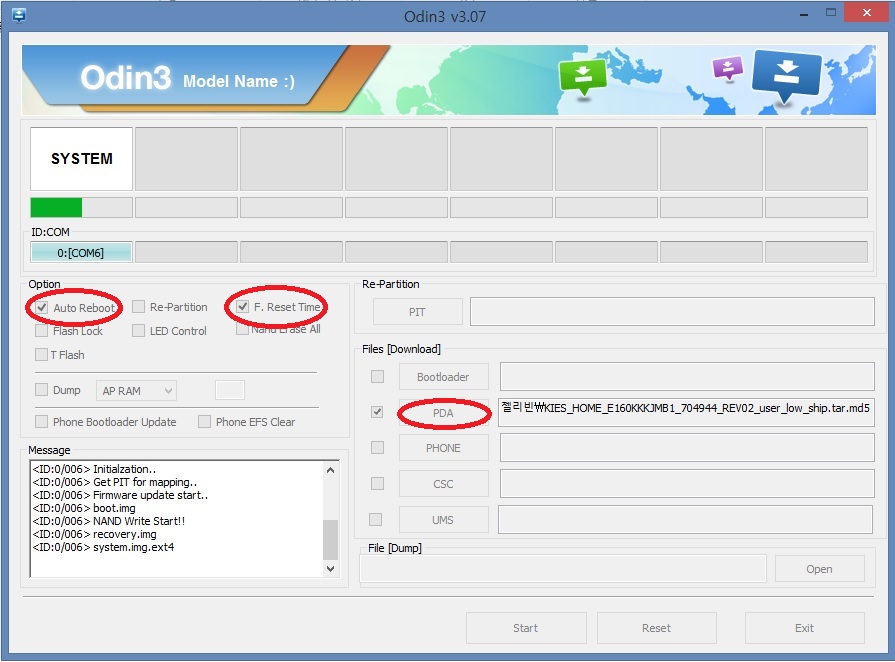
Task: Select the COM6 port ID box
Action: point(81,252)
